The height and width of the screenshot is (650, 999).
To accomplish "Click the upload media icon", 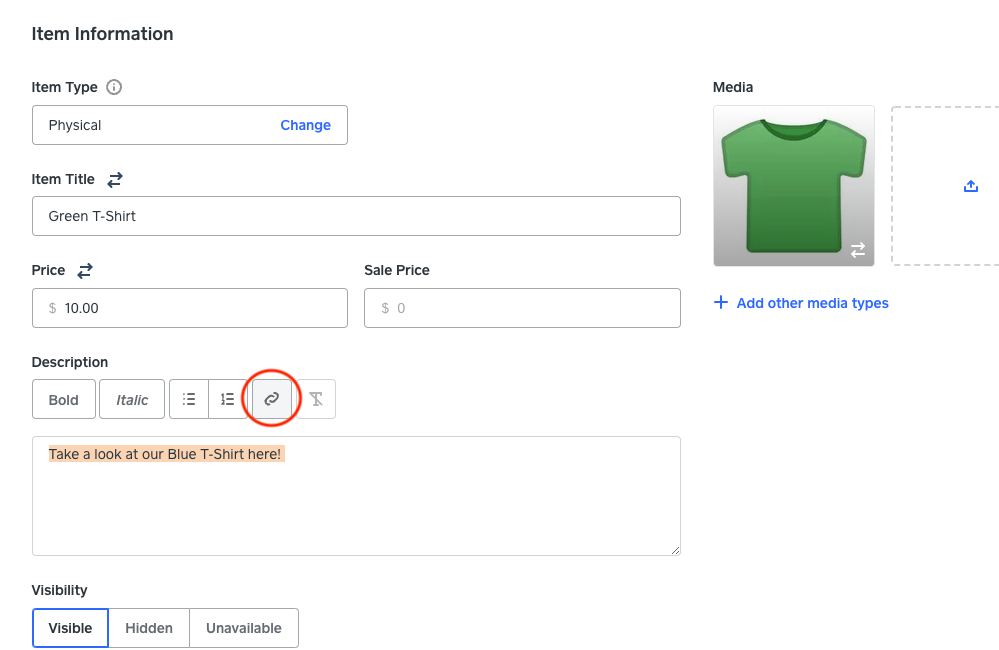I will pyautogui.click(x=970, y=186).
